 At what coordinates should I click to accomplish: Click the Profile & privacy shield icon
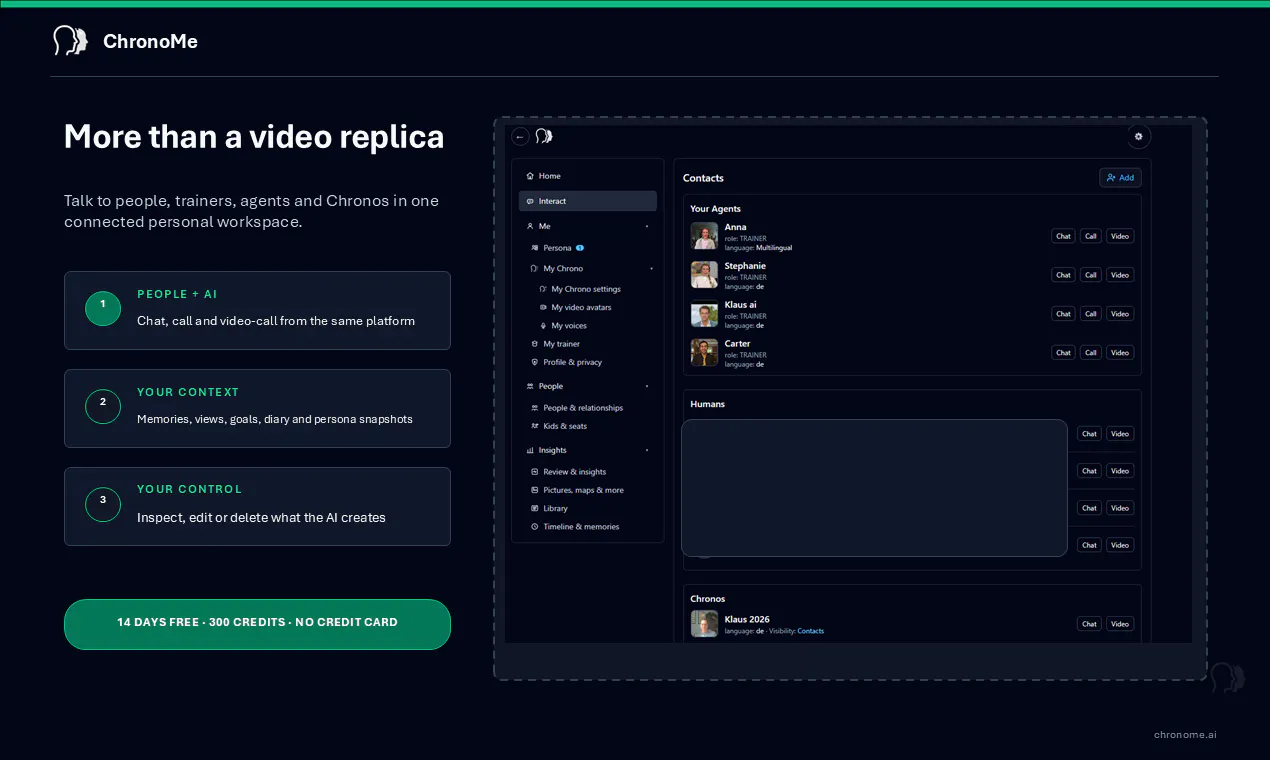(x=535, y=362)
